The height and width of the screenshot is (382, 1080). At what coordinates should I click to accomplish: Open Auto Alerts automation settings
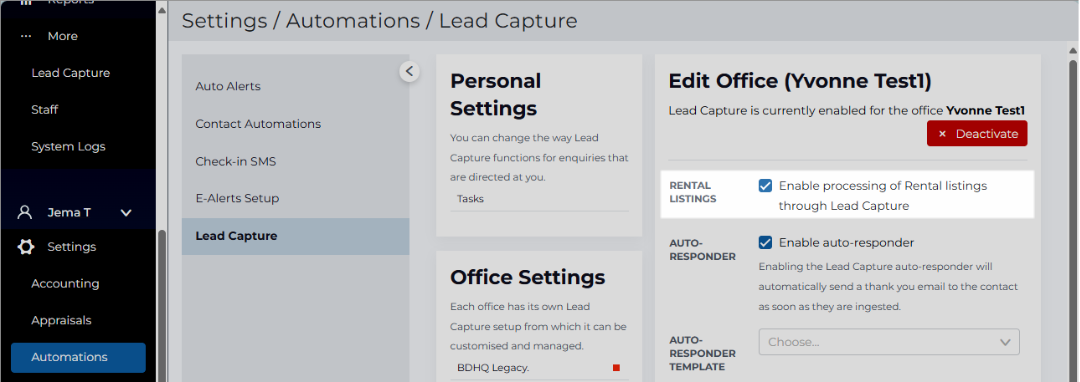click(x=228, y=87)
